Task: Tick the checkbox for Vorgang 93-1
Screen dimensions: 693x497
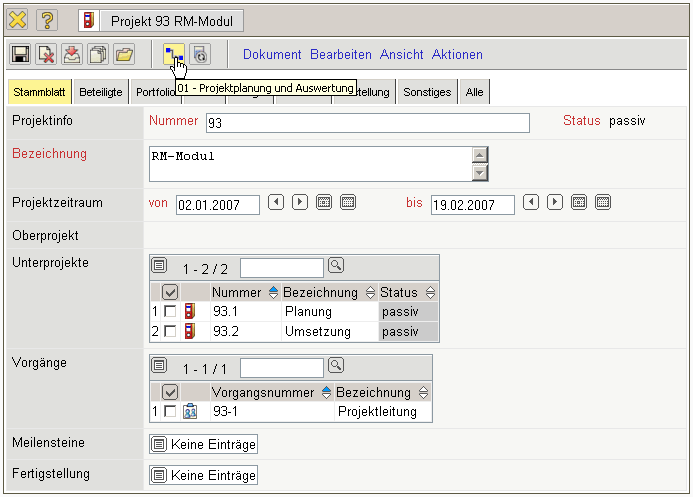Action: click(x=169, y=411)
